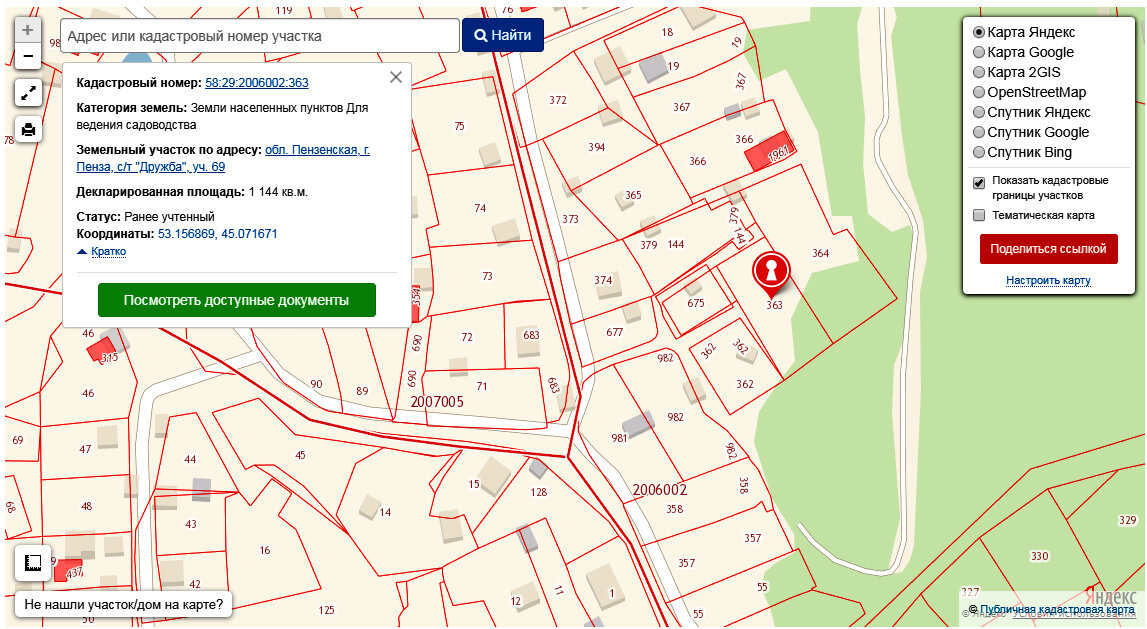Print the map via printer icon
The width and height of the screenshot is (1147, 629).
point(28,130)
